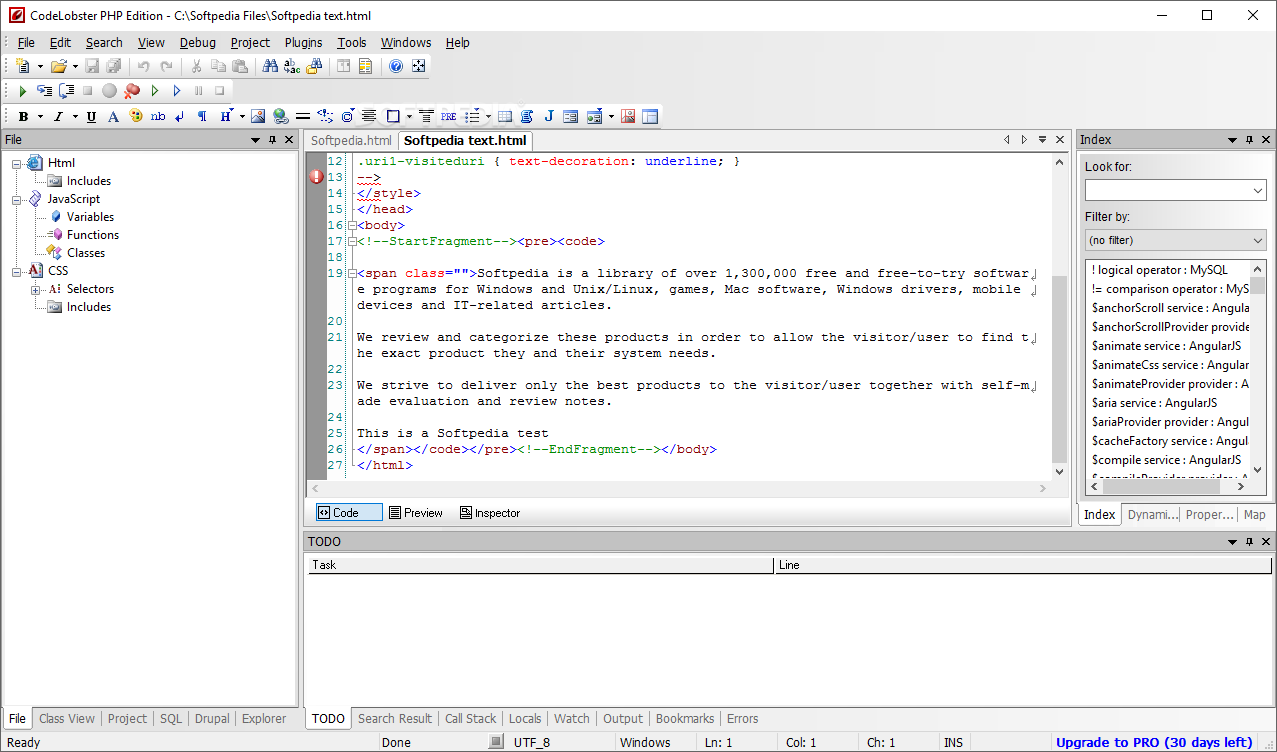Image resolution: width=1277 pixels, height=752 pixels.
Task: Click the PRE preformatted text icon
Action: [x=448, y=116]
